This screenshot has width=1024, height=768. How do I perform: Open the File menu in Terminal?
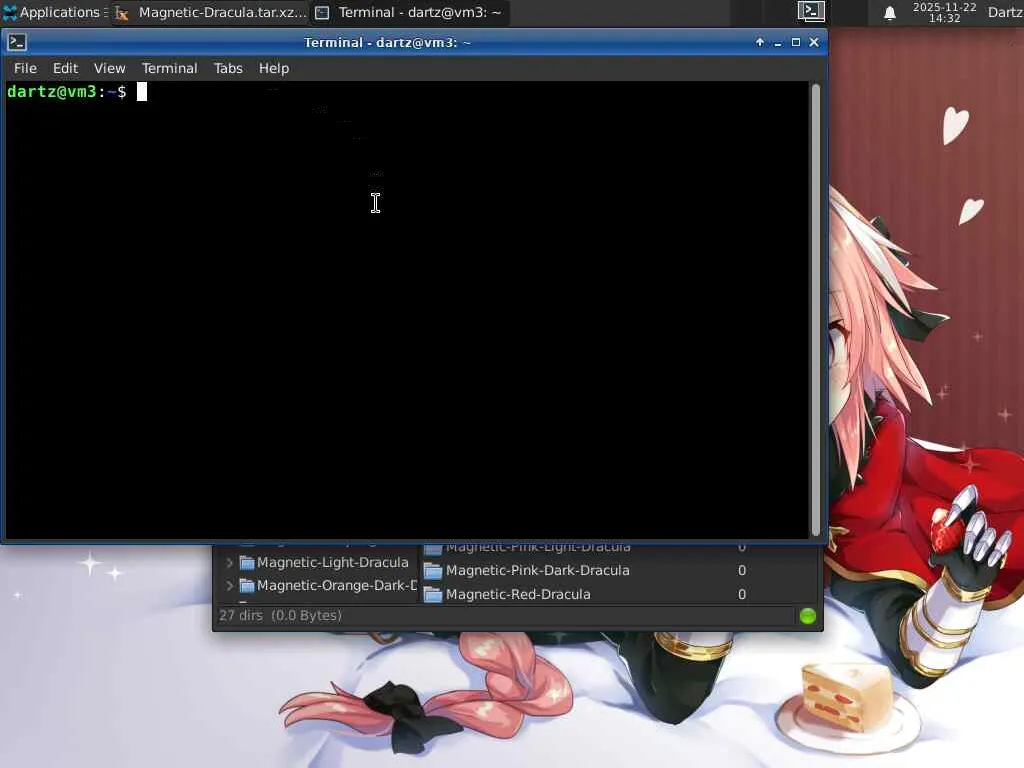[25, 68]
